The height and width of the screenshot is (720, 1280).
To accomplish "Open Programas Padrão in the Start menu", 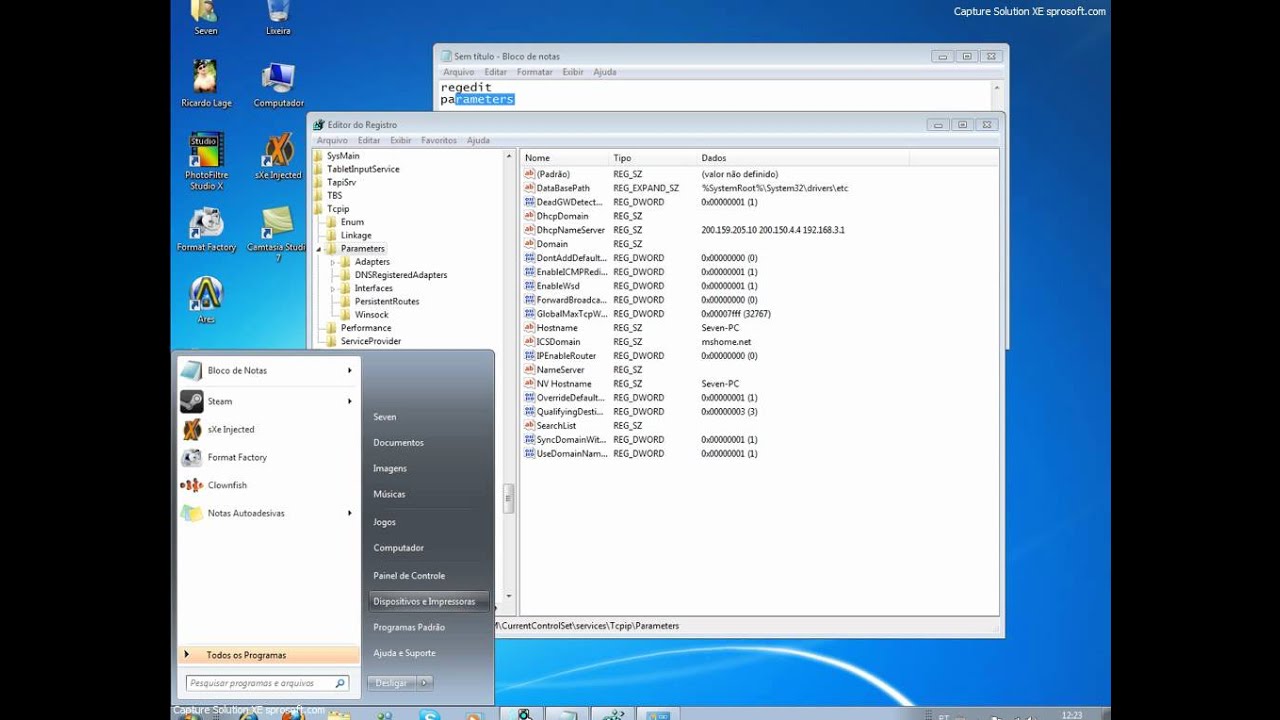I will pyautogui.click(x=408, y=627).
